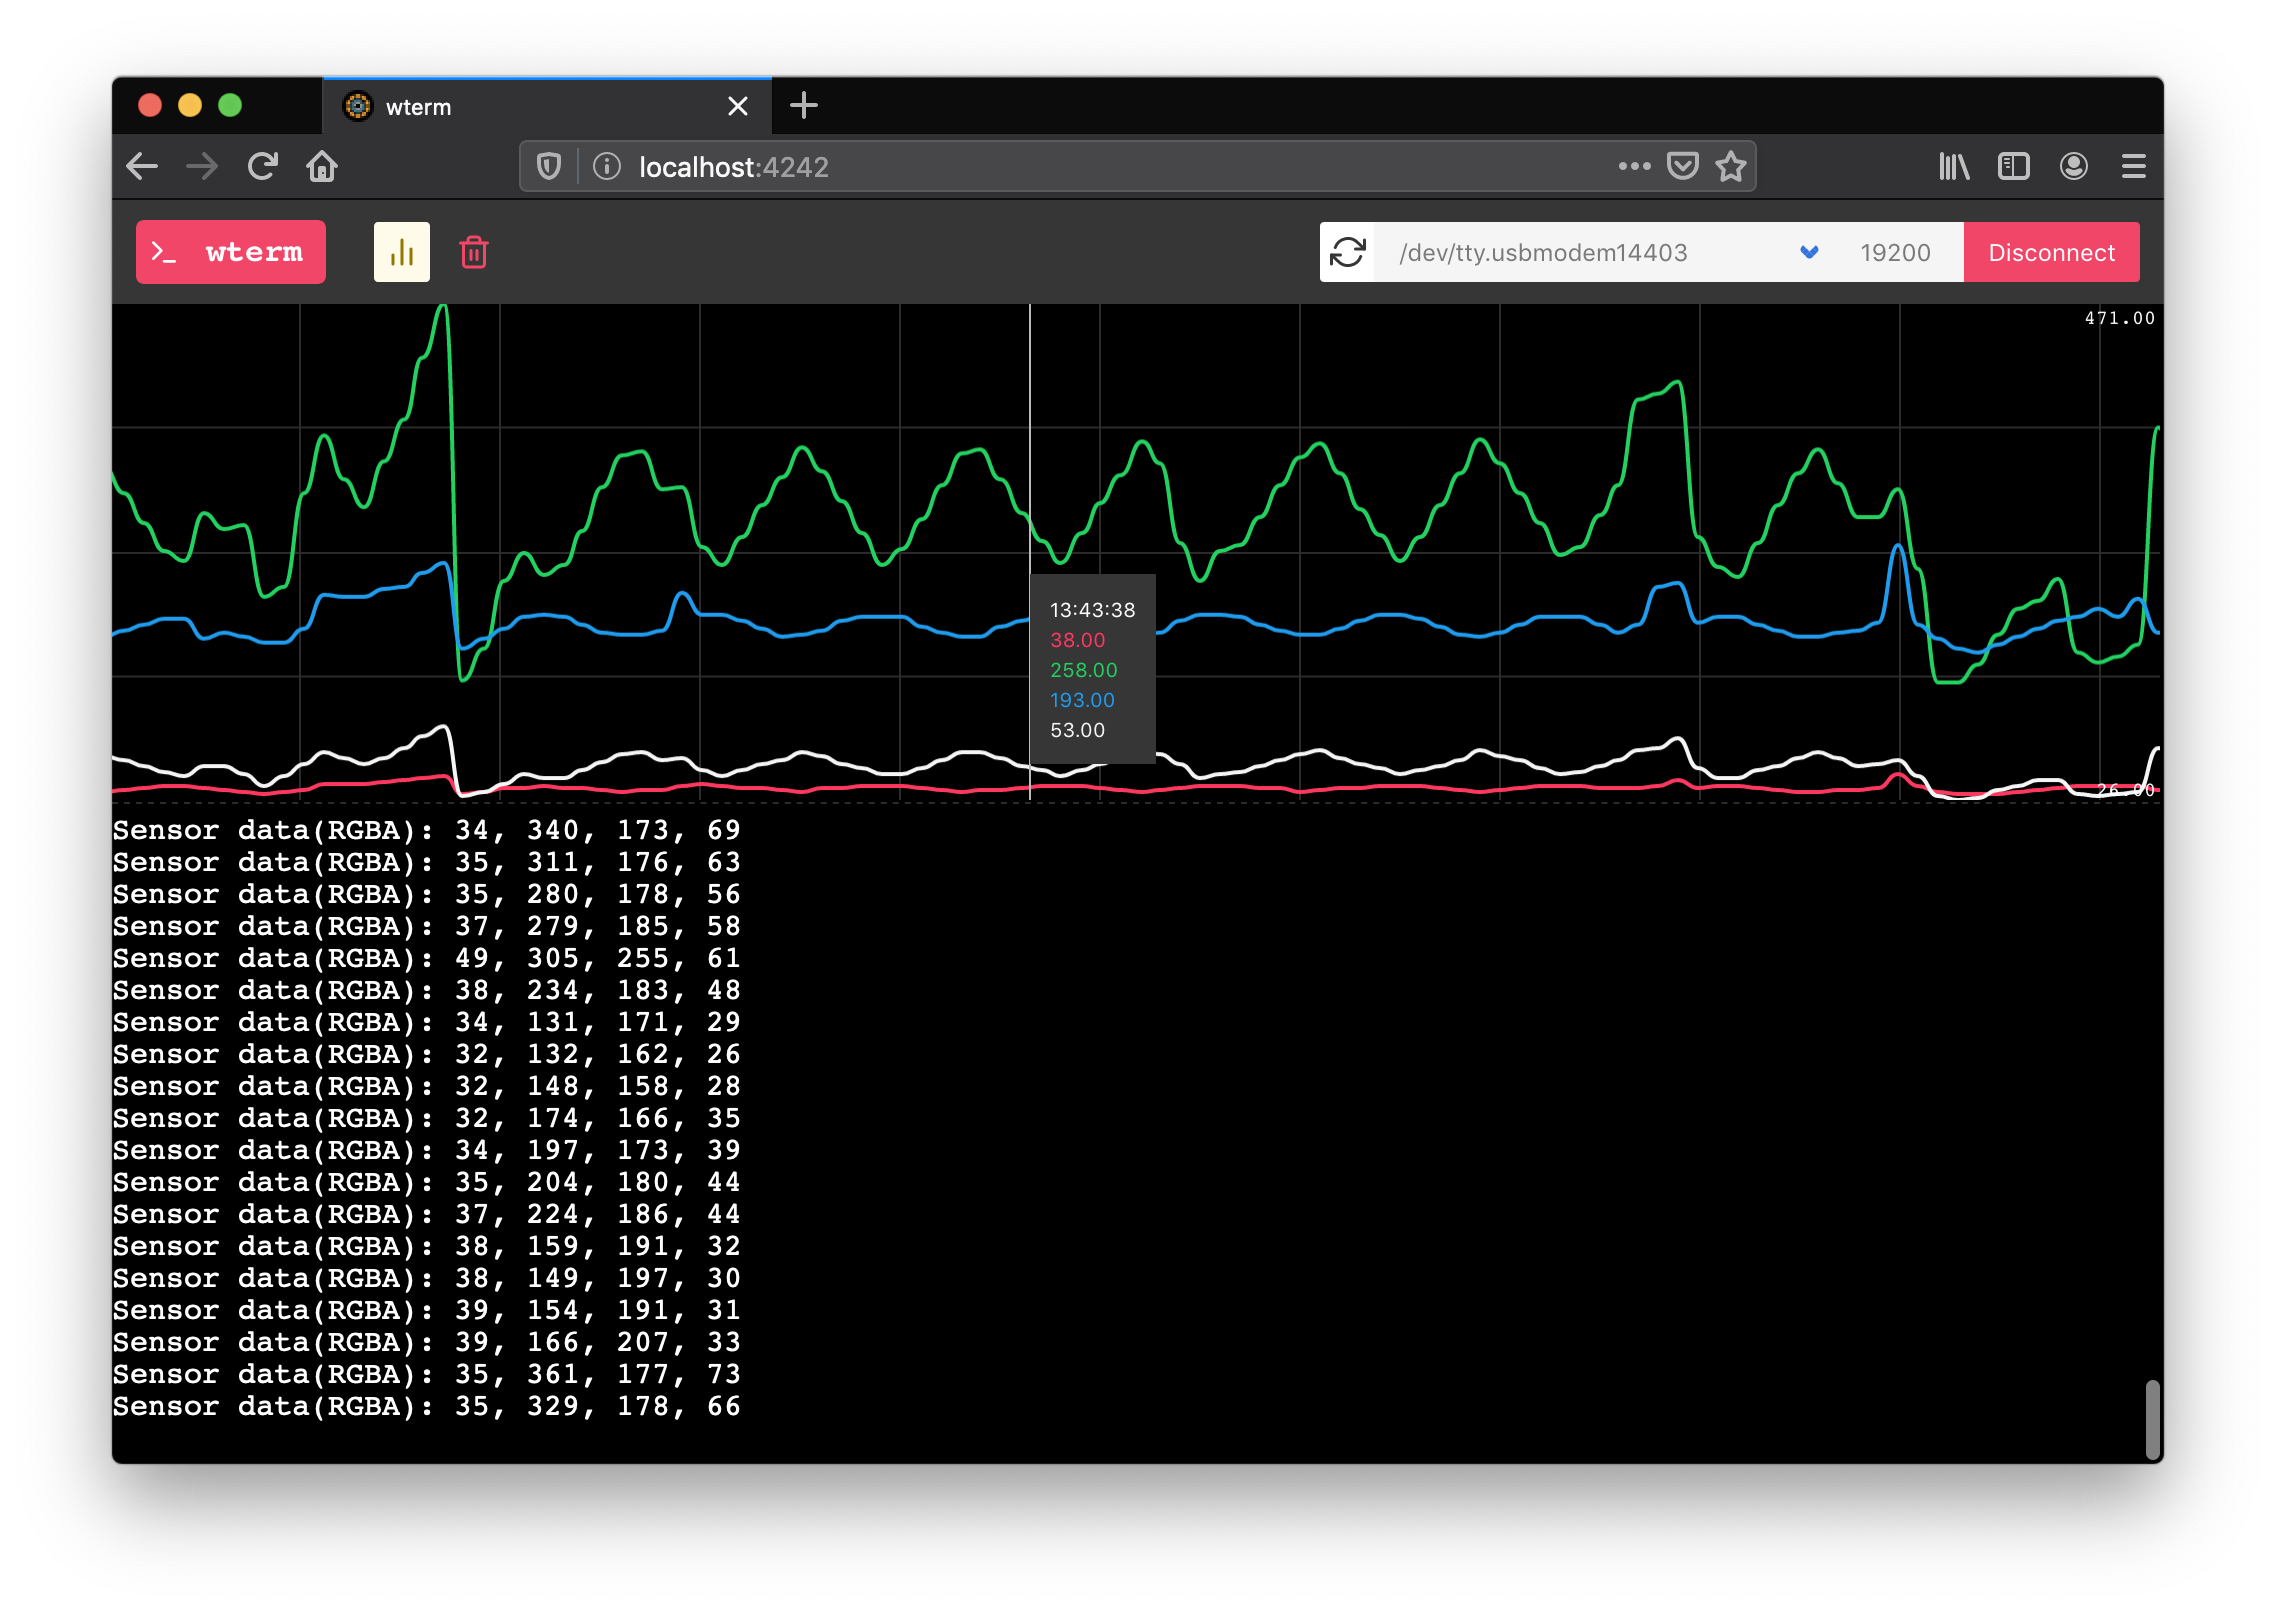The image size is (2276, 1612).
Task: Click the 19200 baud rate field
Action: 1895,252
